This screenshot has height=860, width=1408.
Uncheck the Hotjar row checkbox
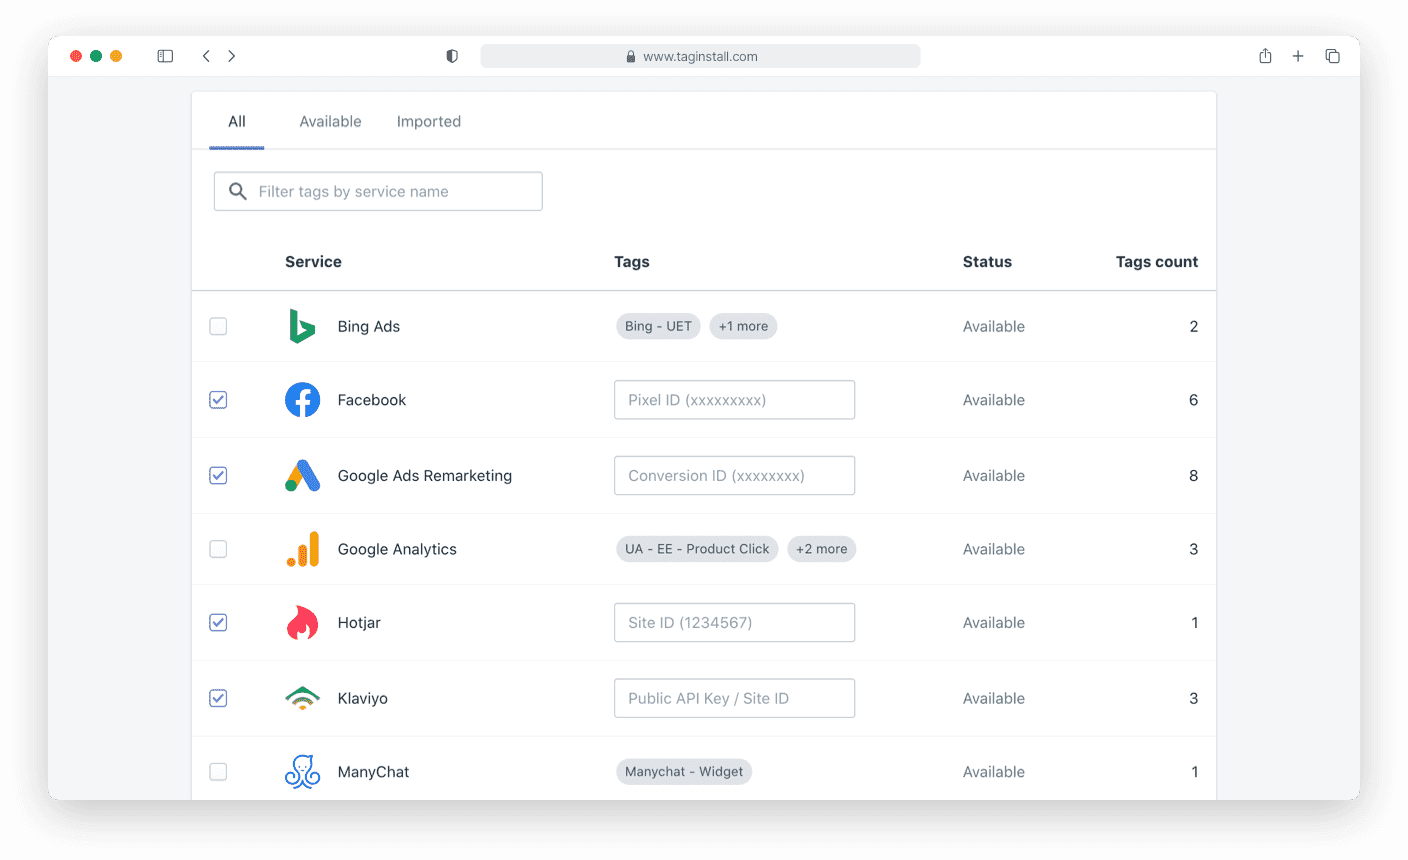[218, 623]
